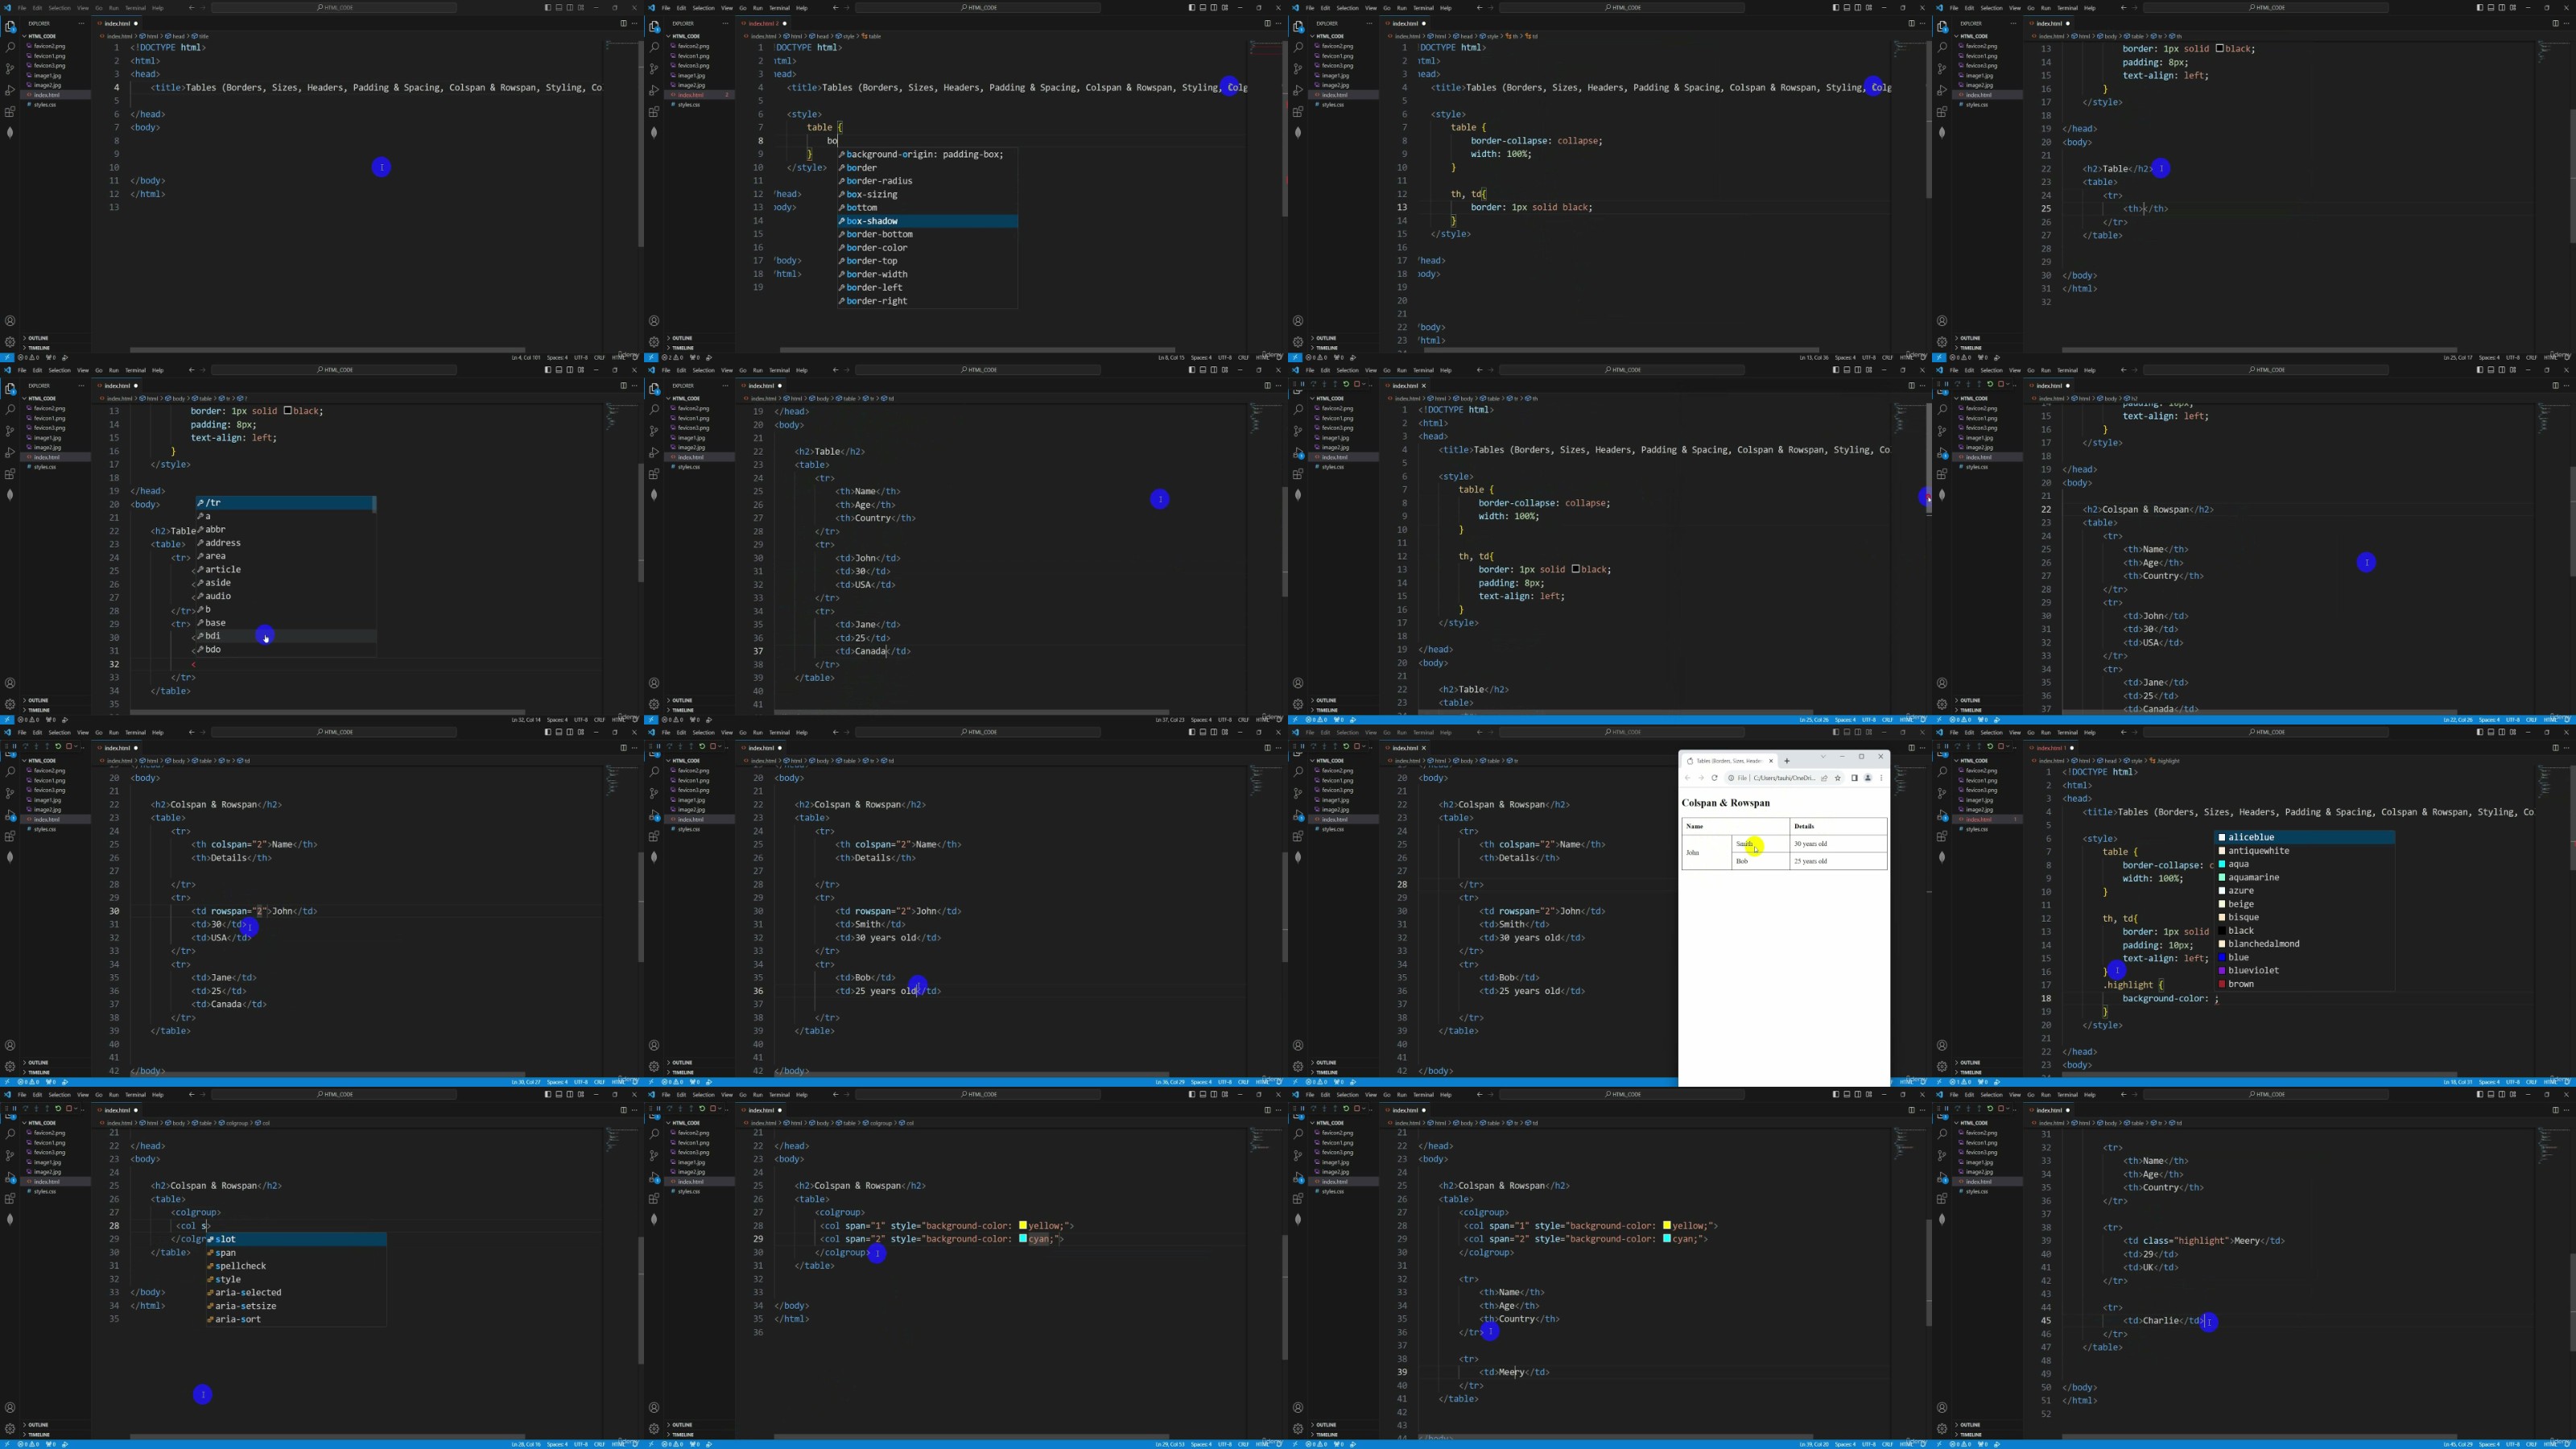Screen dimensions: 2576x1449
Task: Close the "Tables (Borders, Sizes" browser tab
Action: (x=1771, y=761)
